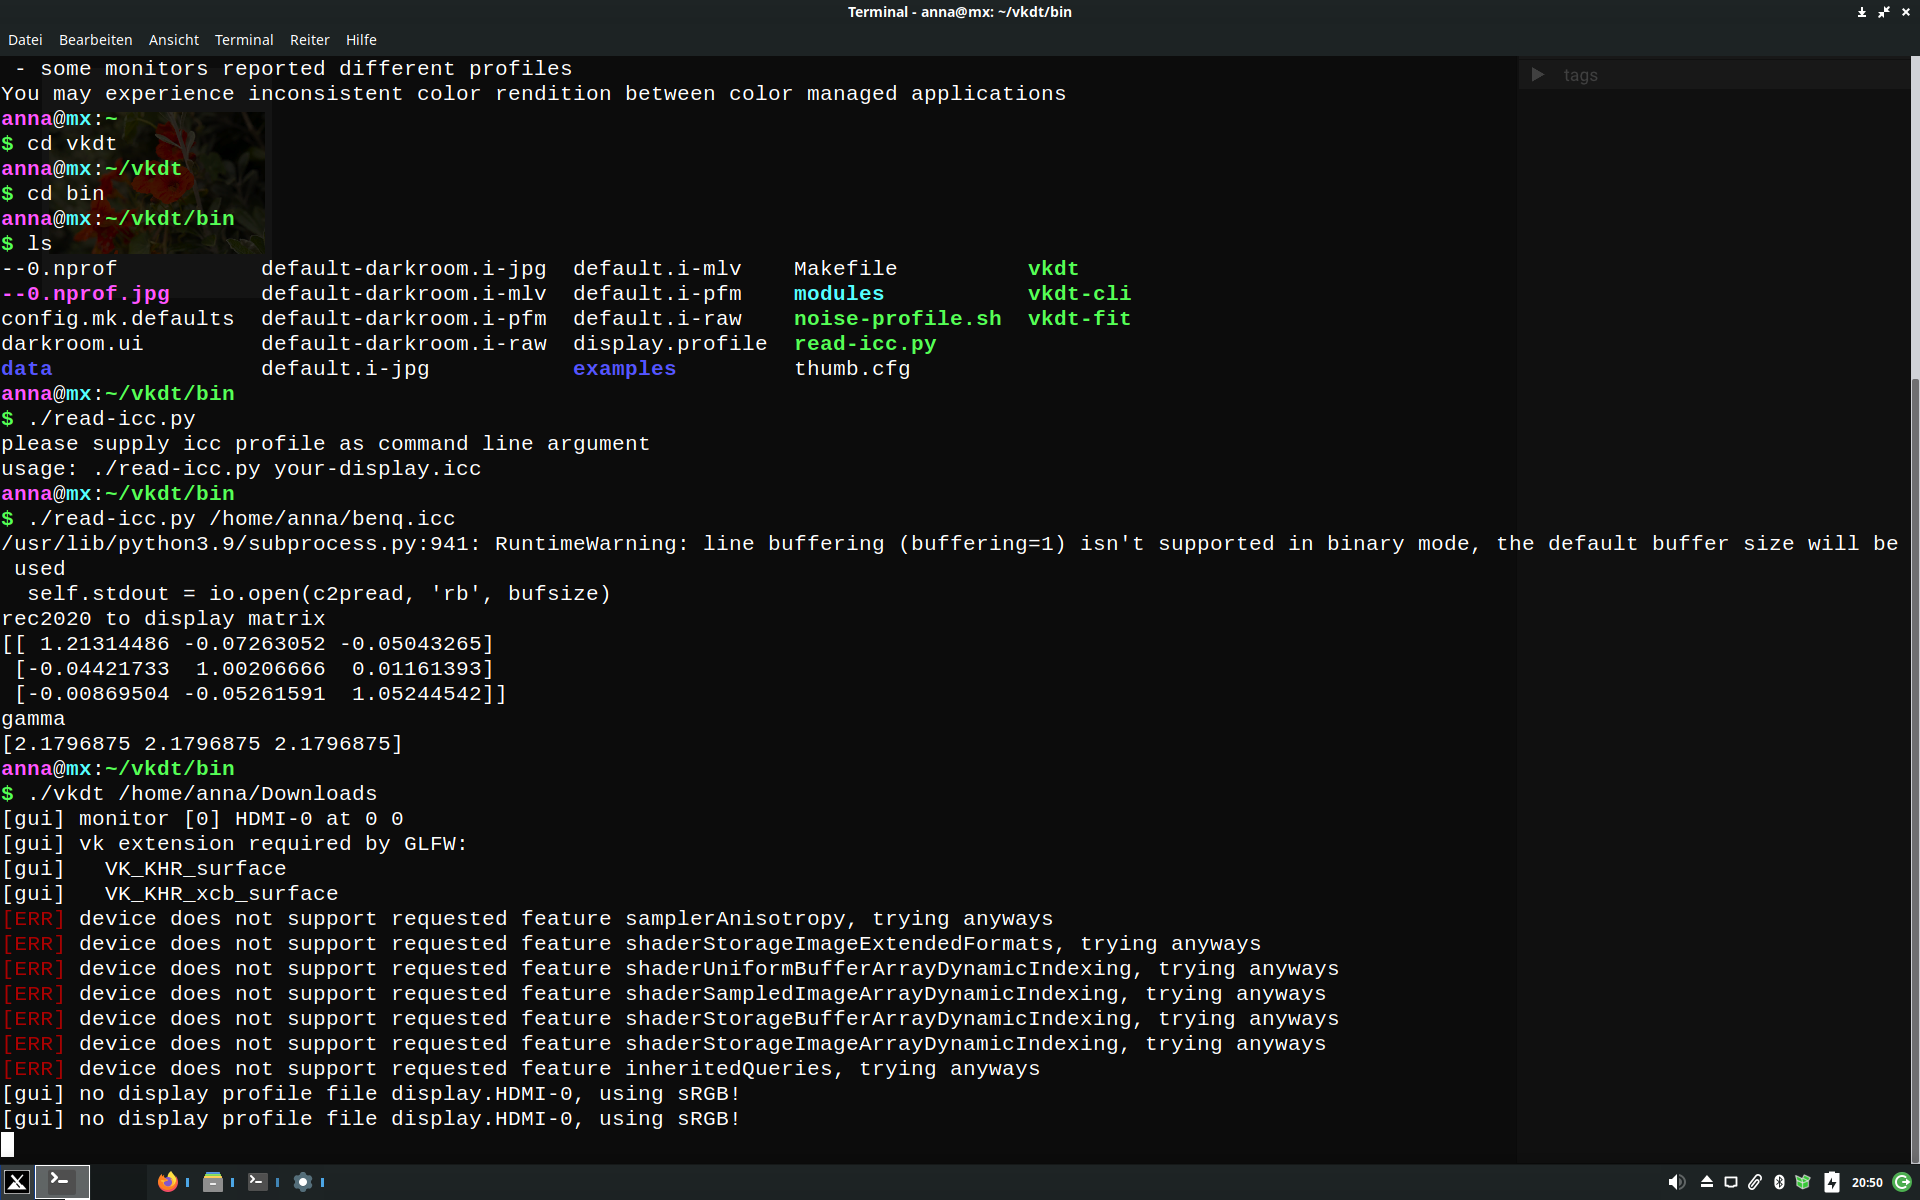Open the Bearbeiten menu
Screen dimensions: 1920x1200
pyautogui.click(x=95, y=40)
